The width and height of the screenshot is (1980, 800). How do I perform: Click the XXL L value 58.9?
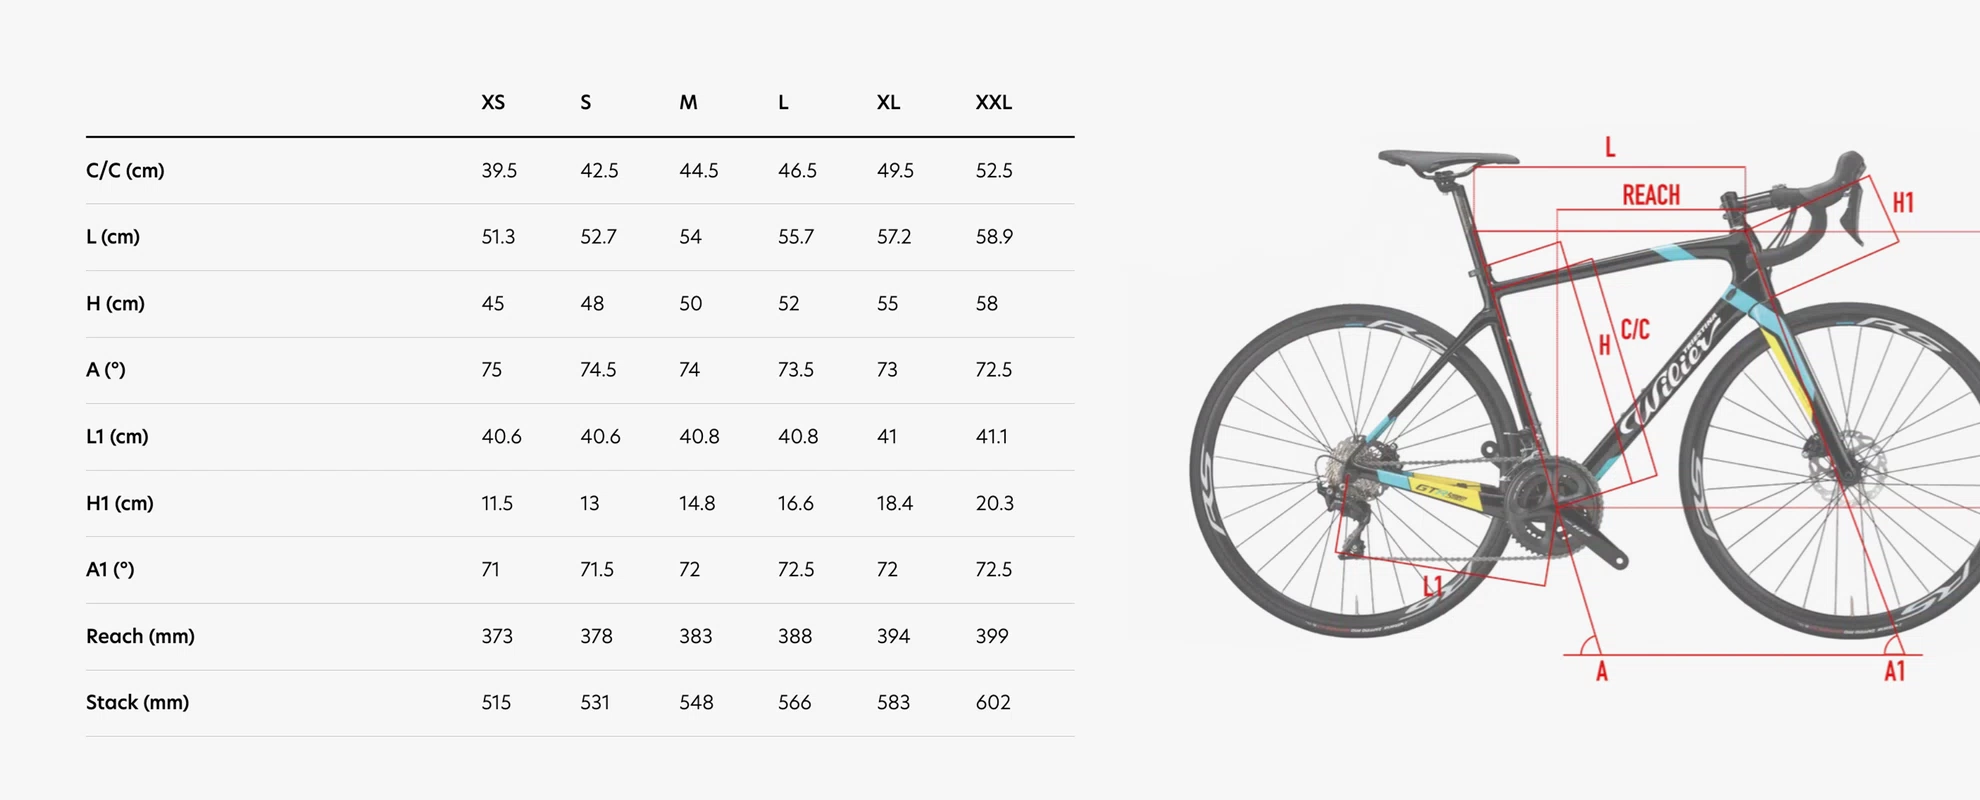(994, 237)
